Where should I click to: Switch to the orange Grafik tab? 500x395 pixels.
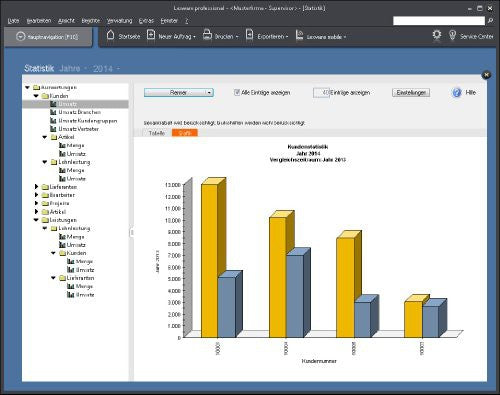tap(185, 133)
